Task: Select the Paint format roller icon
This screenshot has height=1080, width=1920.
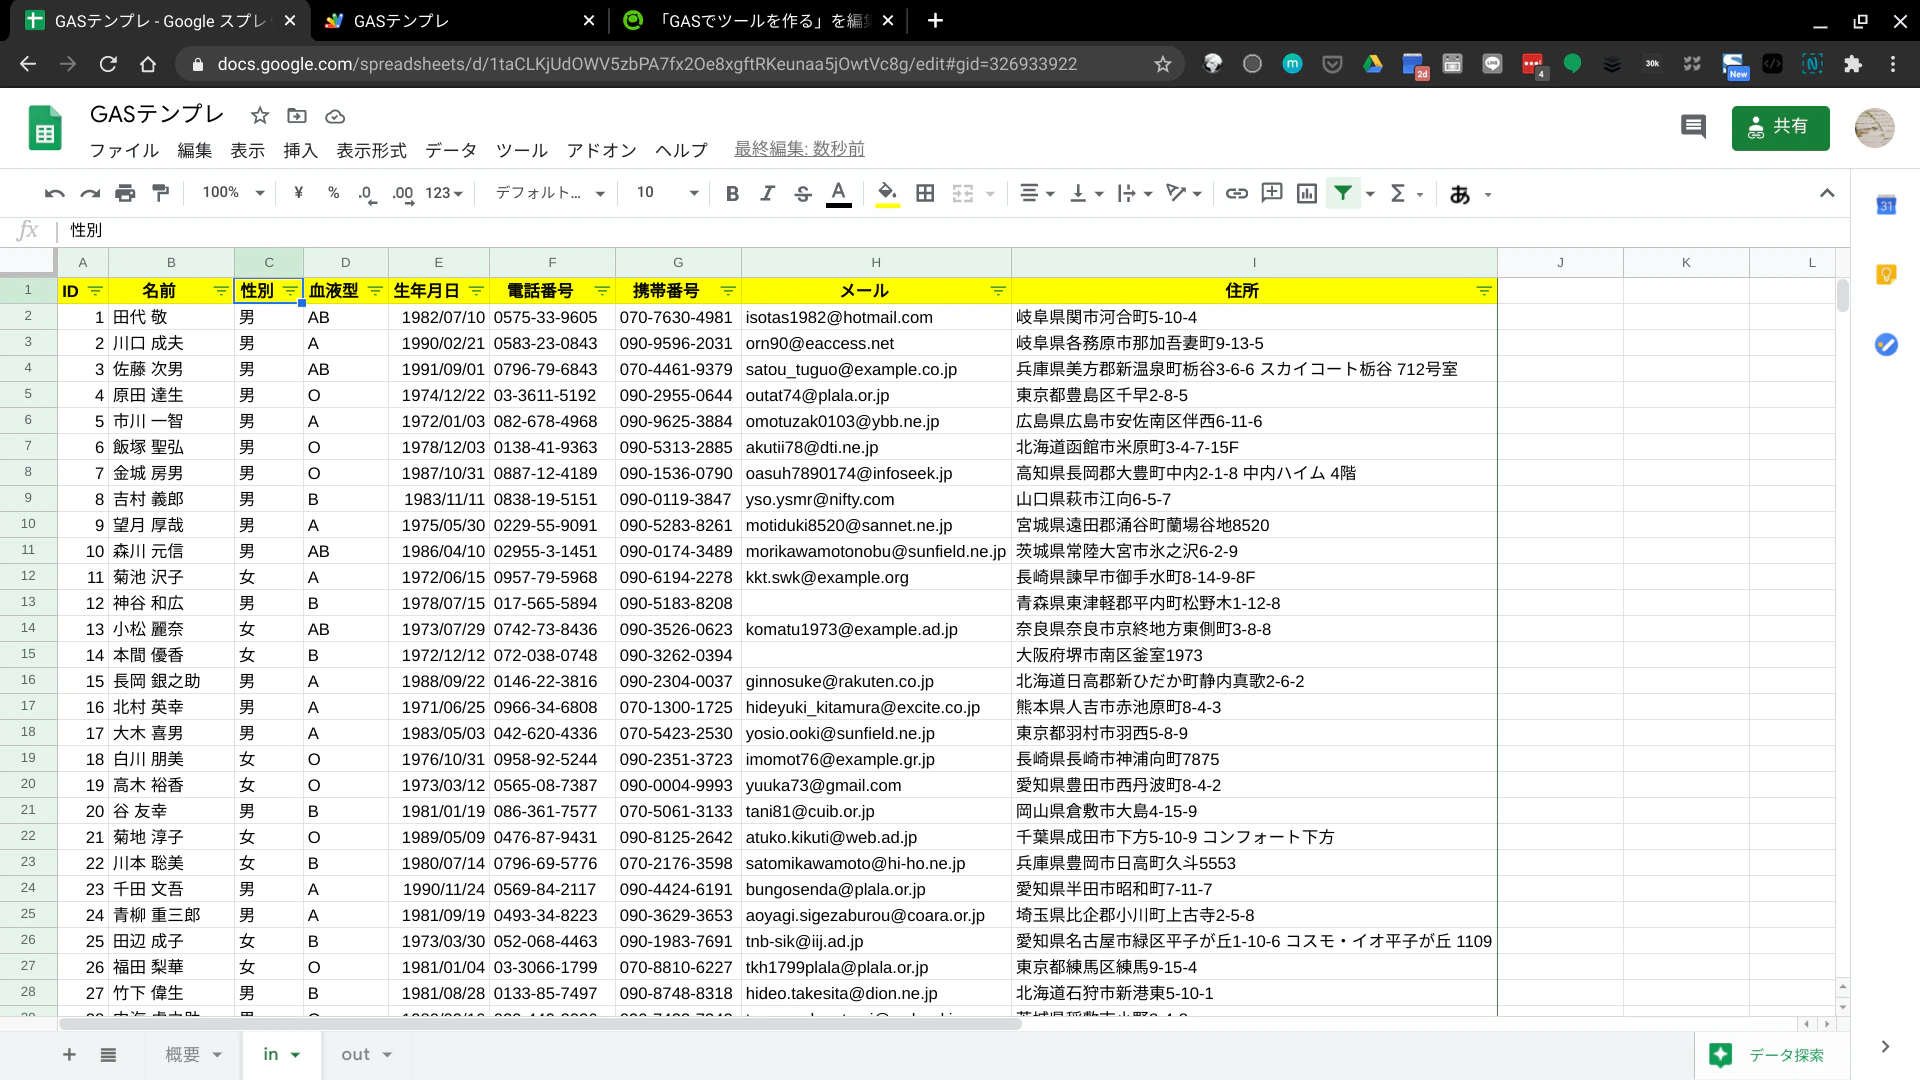Action: pos(160,194)
